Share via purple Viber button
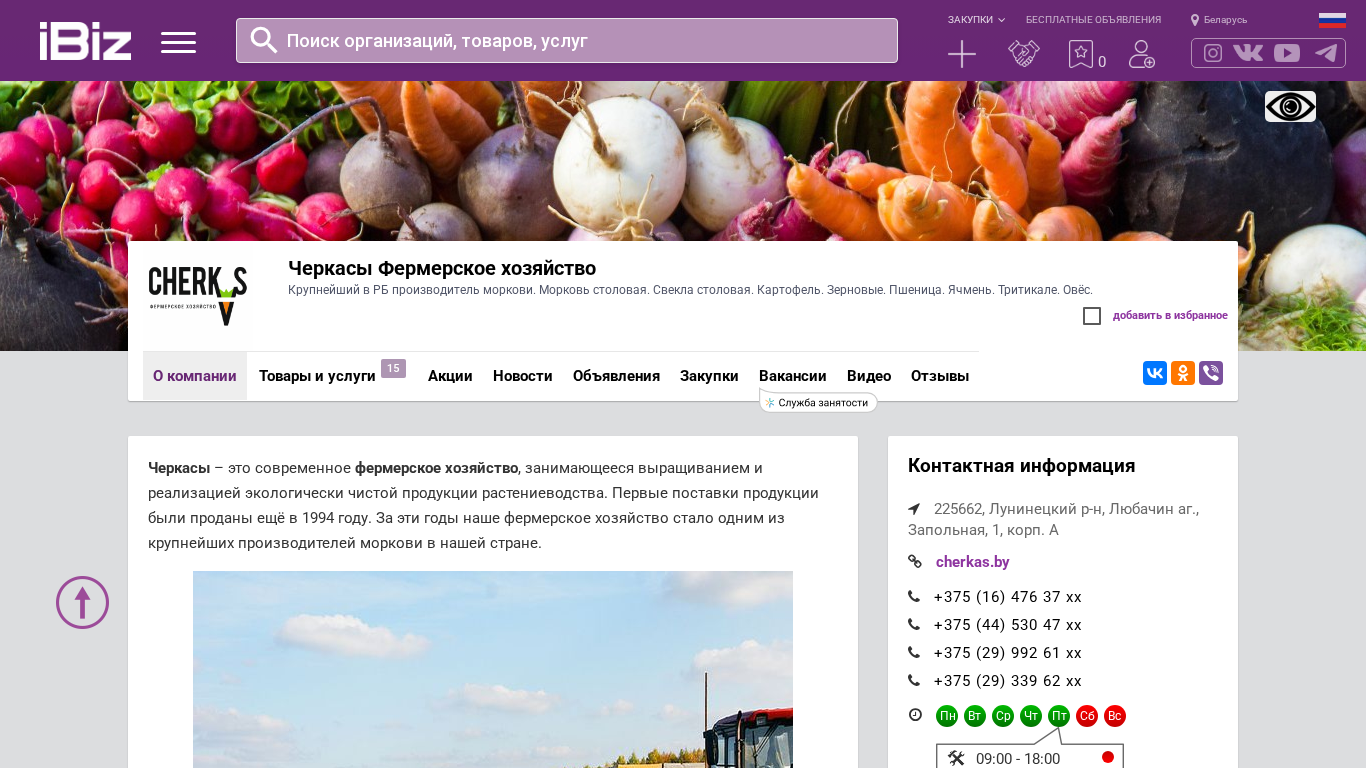Screen dimensions: 1366x768 point(1211,373)
